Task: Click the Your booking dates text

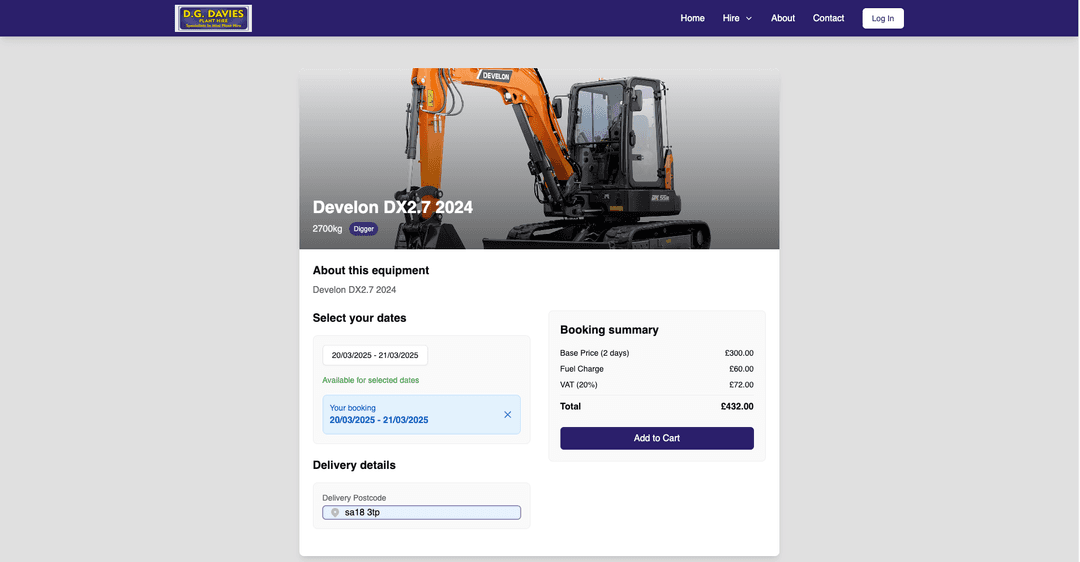Action: (379, 420)
